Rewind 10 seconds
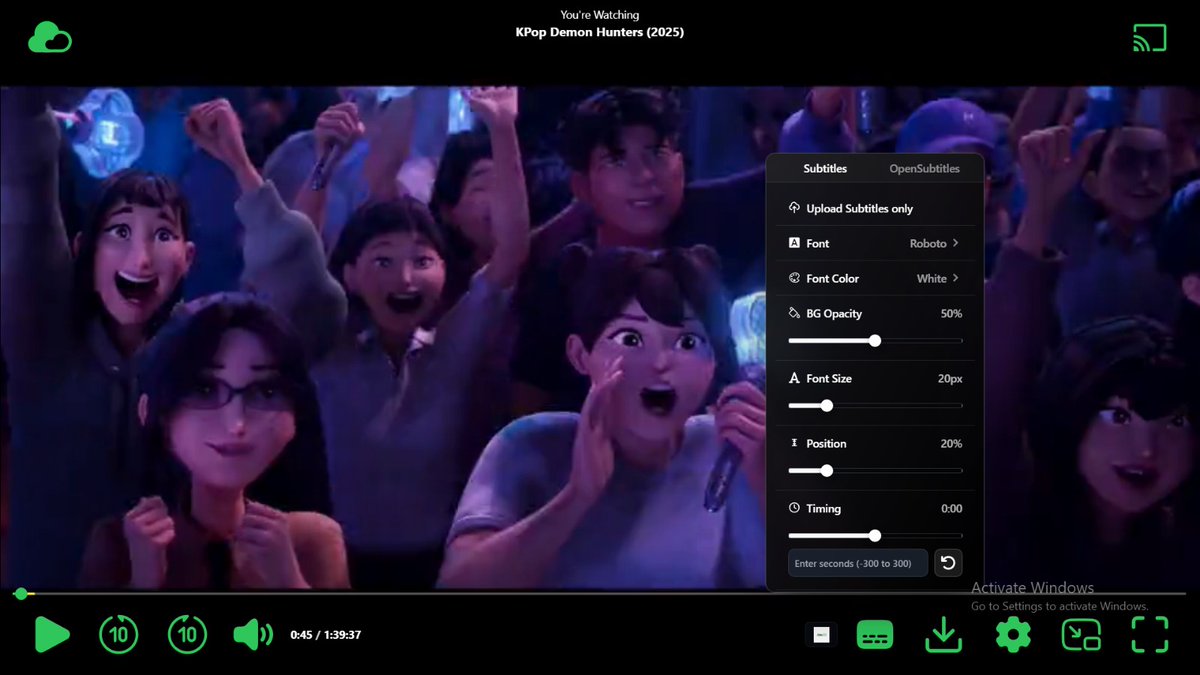The image size is (1200, 675). coord(119,634)
